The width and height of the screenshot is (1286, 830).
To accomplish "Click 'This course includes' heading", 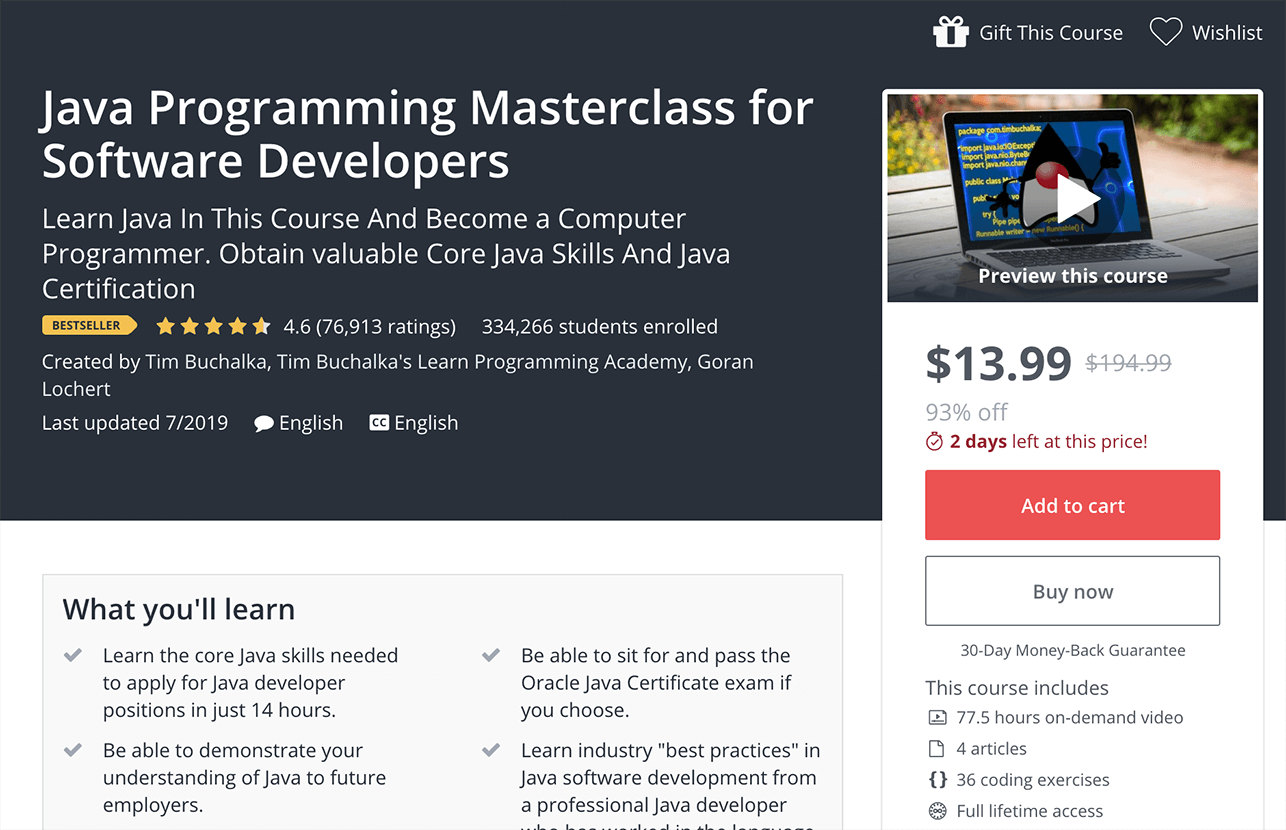I will [1017, 688].
